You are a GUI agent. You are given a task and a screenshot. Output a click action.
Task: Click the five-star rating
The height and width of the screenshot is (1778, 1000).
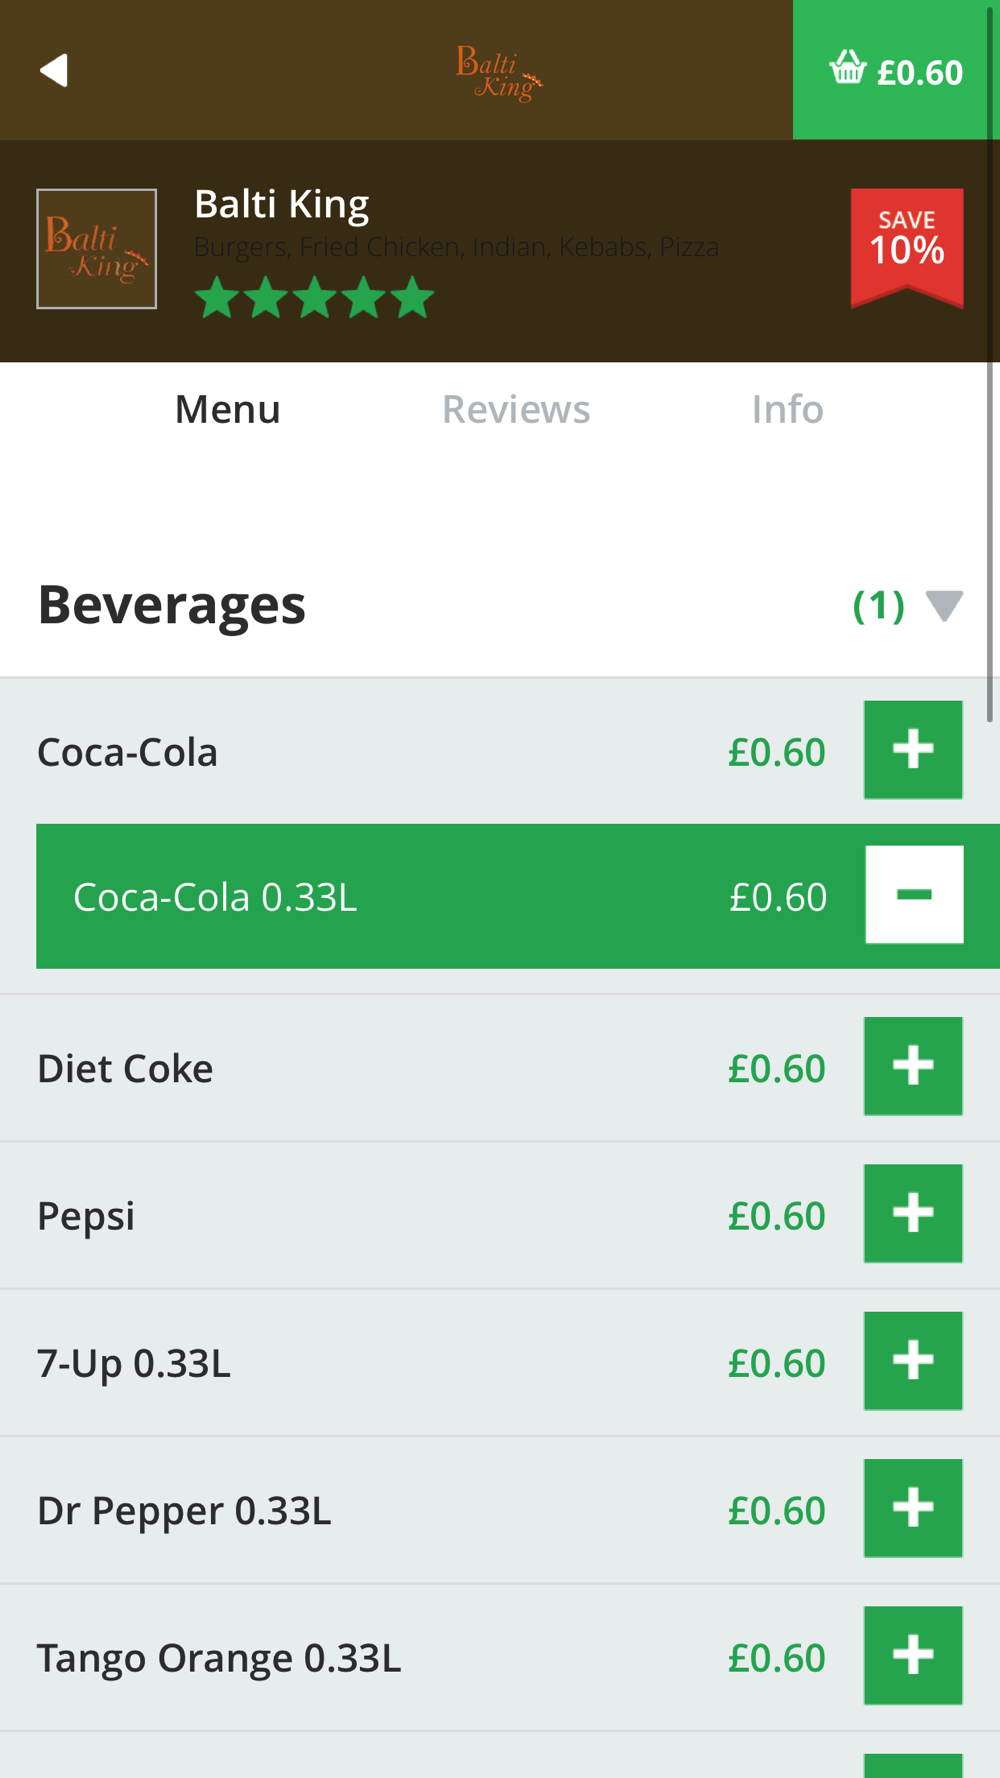[x=314, y=298]
